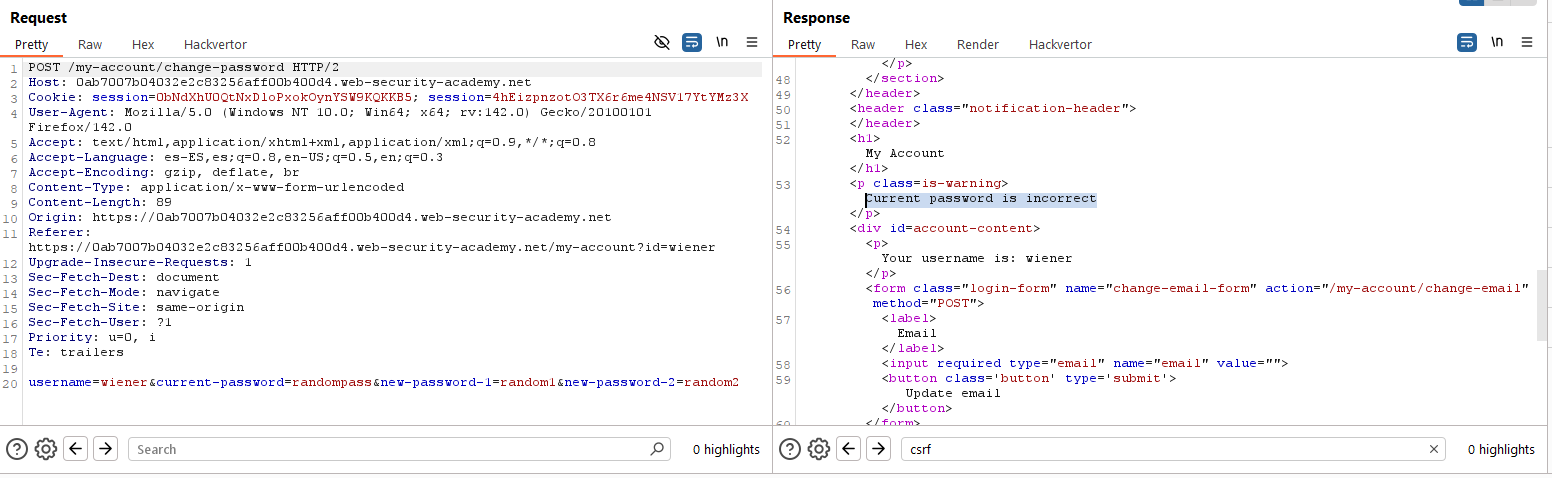Click the Request search input field
The image size is (1552, 478).
click(x=390, y=449)
